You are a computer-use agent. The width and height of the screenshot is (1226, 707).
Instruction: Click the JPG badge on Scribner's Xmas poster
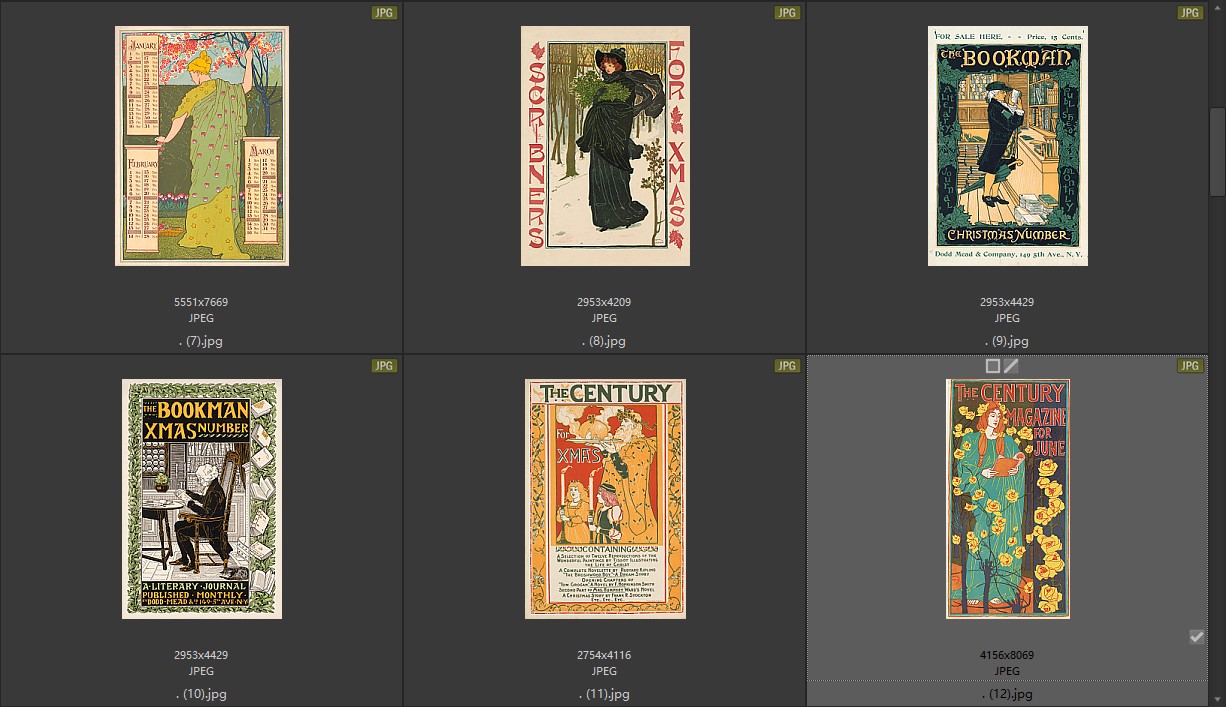787,13
